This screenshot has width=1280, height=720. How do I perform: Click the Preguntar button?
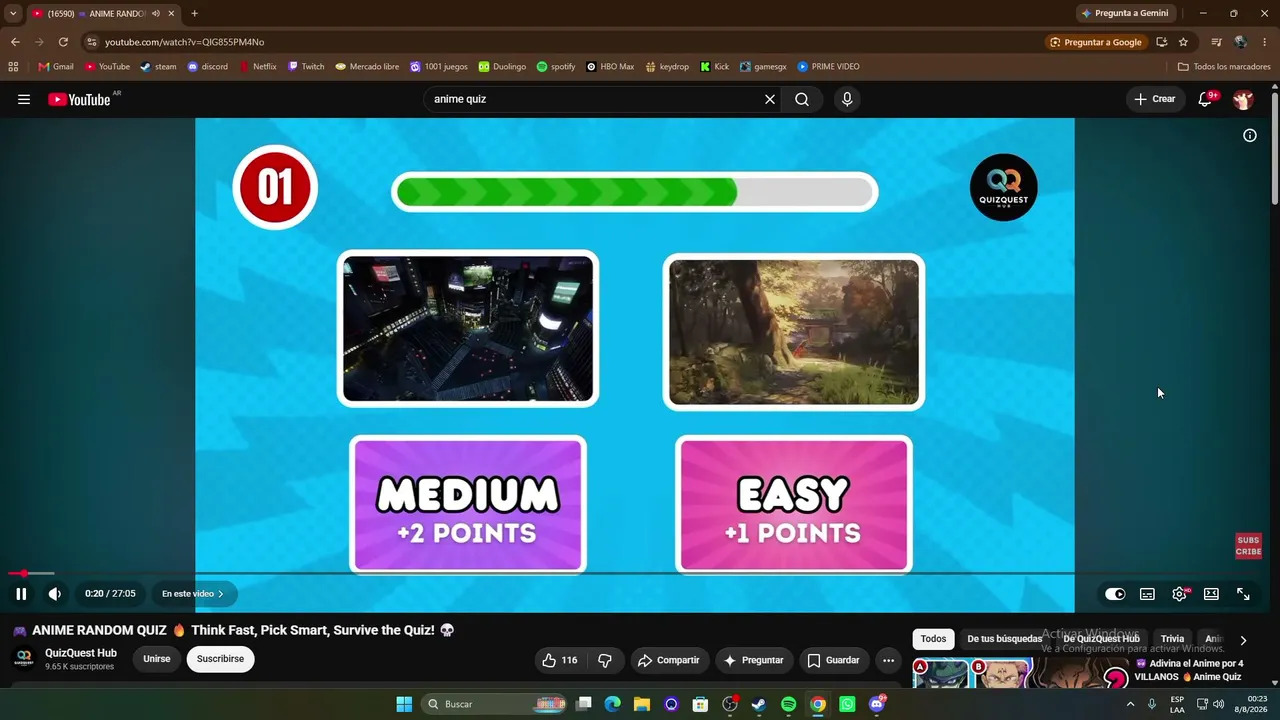point(753,660)
